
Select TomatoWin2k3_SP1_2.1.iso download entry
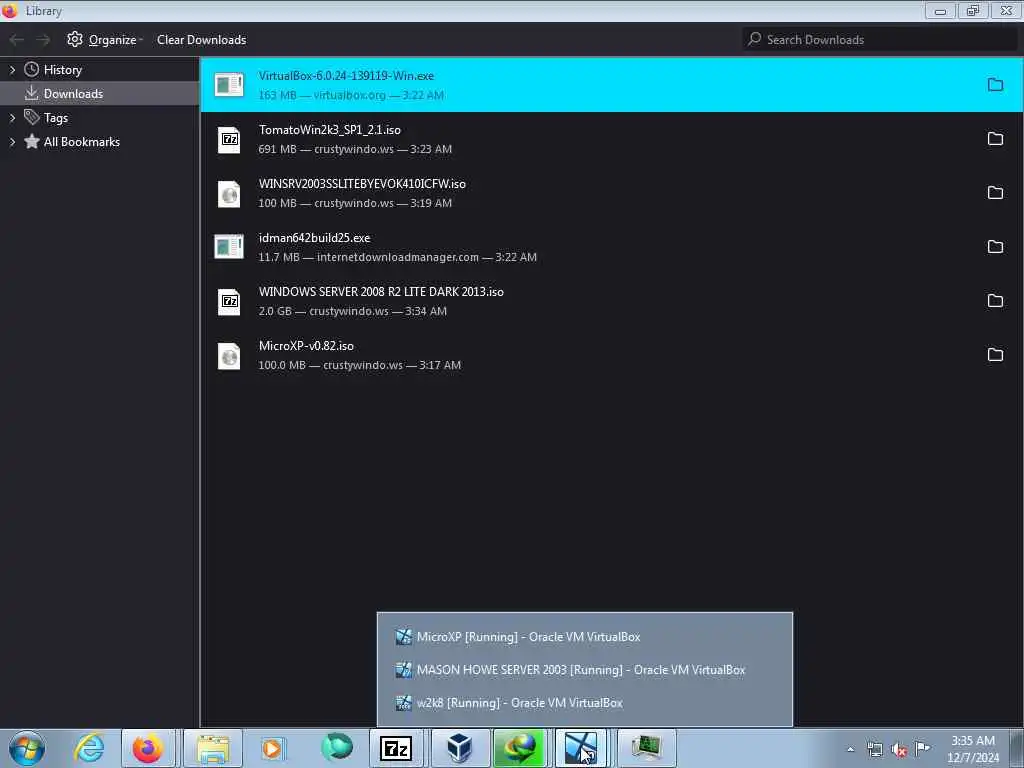(x=611, y=139)
